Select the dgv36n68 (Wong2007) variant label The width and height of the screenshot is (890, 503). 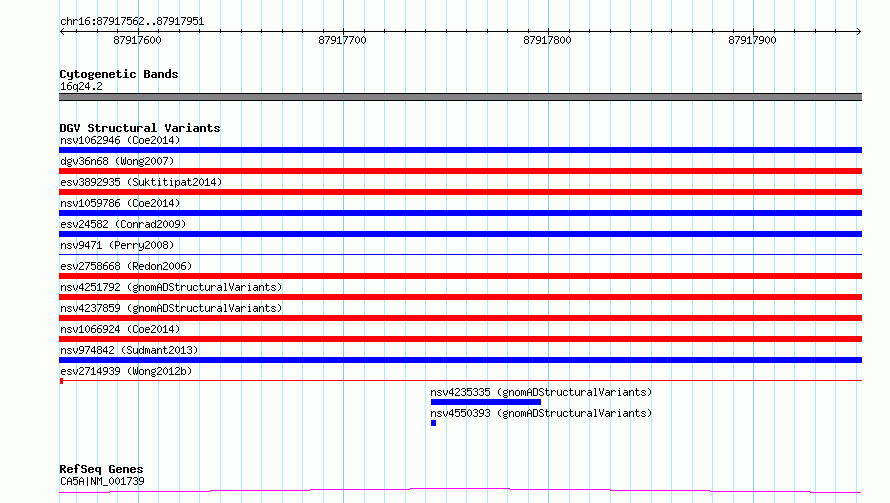pos(117,161)
